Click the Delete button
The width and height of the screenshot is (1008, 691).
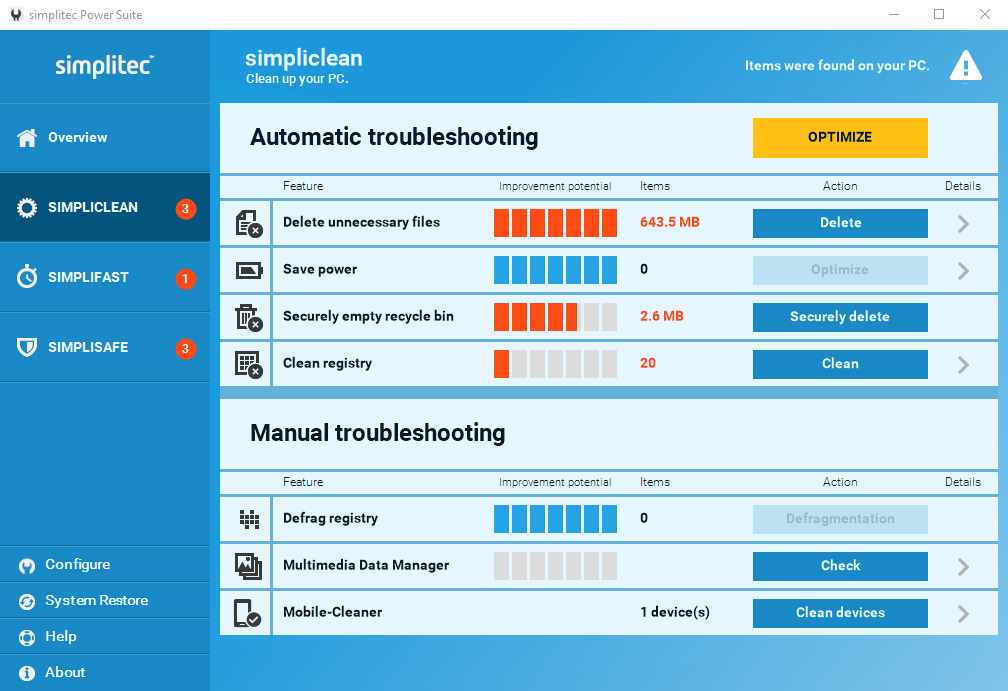pyautogui.click(x=840, y=223)
